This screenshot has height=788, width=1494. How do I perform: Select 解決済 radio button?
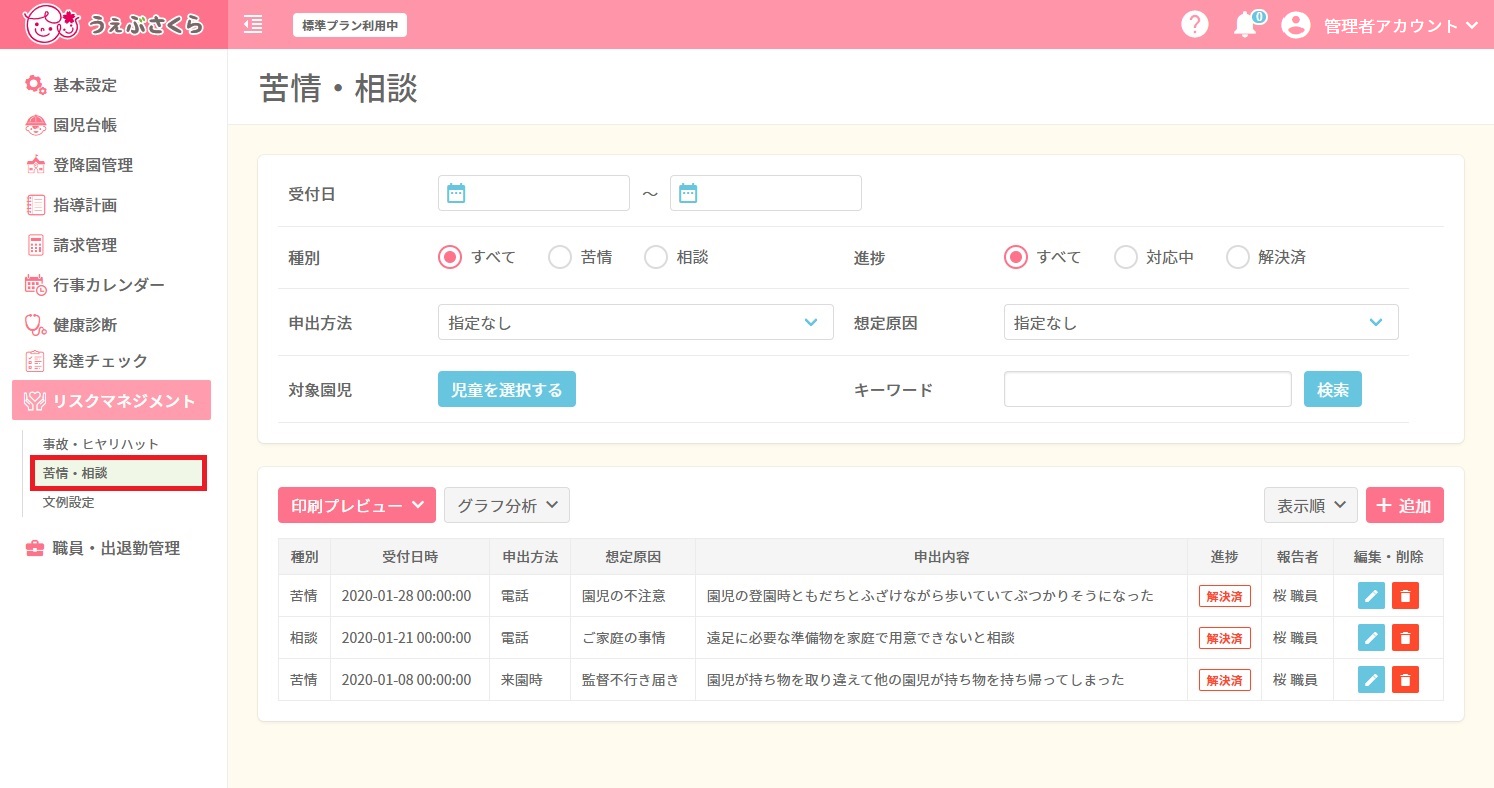click(1238, 257)
